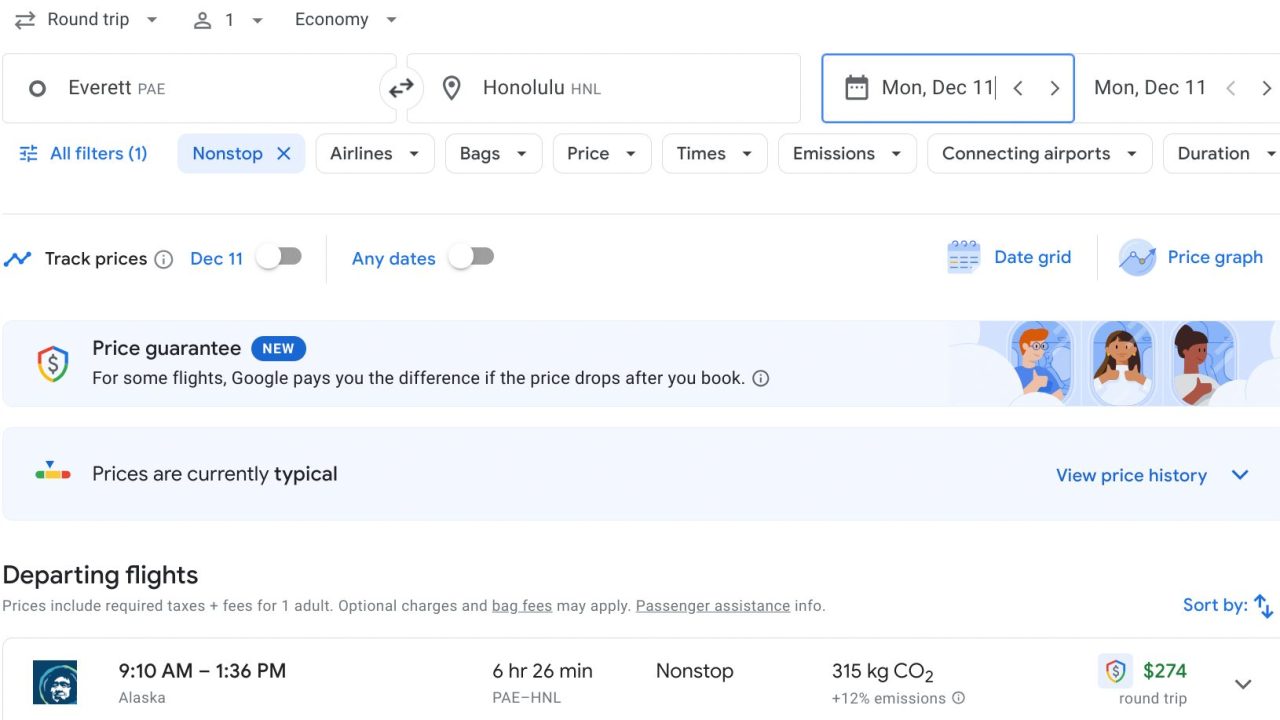Screen dimensions: 1280x720
Task: Click the Nonstop label on Alaska flight
Action: (x=695, y=671)
